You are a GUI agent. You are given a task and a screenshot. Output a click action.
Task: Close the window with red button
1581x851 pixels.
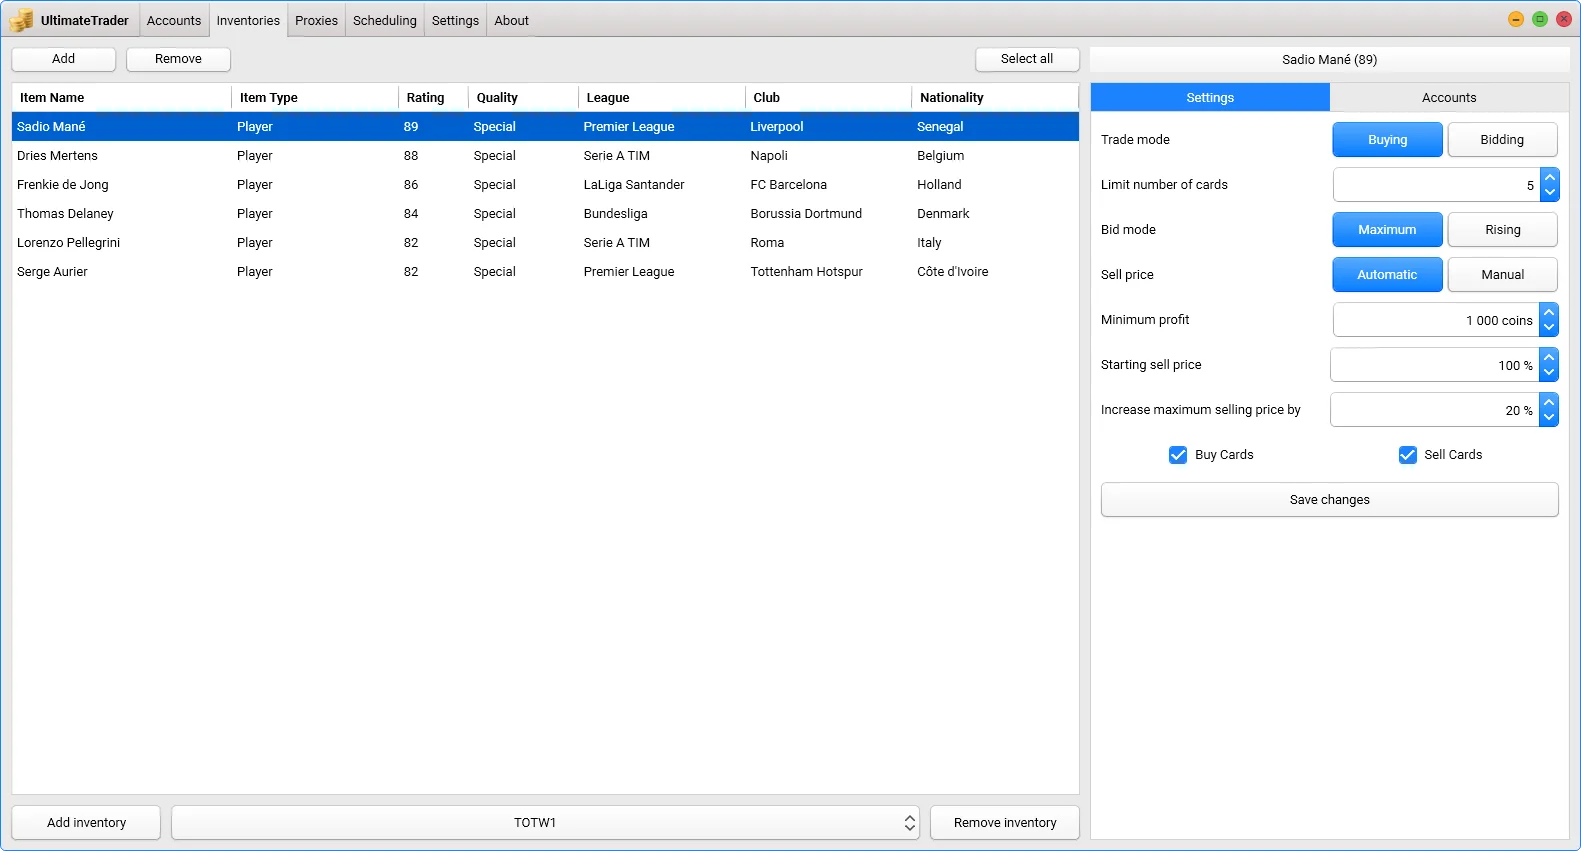click(1564, 19)
